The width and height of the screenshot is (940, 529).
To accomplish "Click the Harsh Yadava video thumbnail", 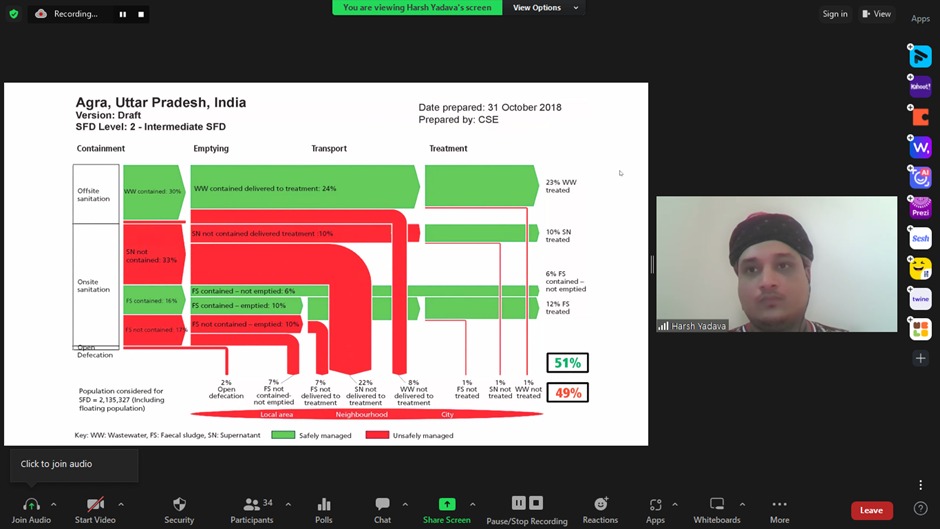I will [777, 264].
